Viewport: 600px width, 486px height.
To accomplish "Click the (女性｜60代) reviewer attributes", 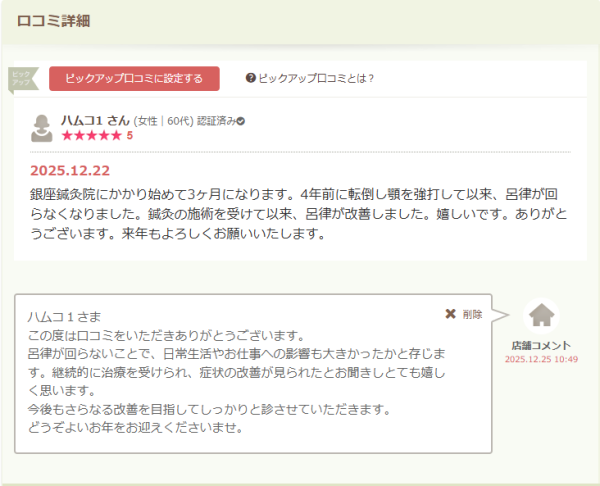I will tap(163, 121).
